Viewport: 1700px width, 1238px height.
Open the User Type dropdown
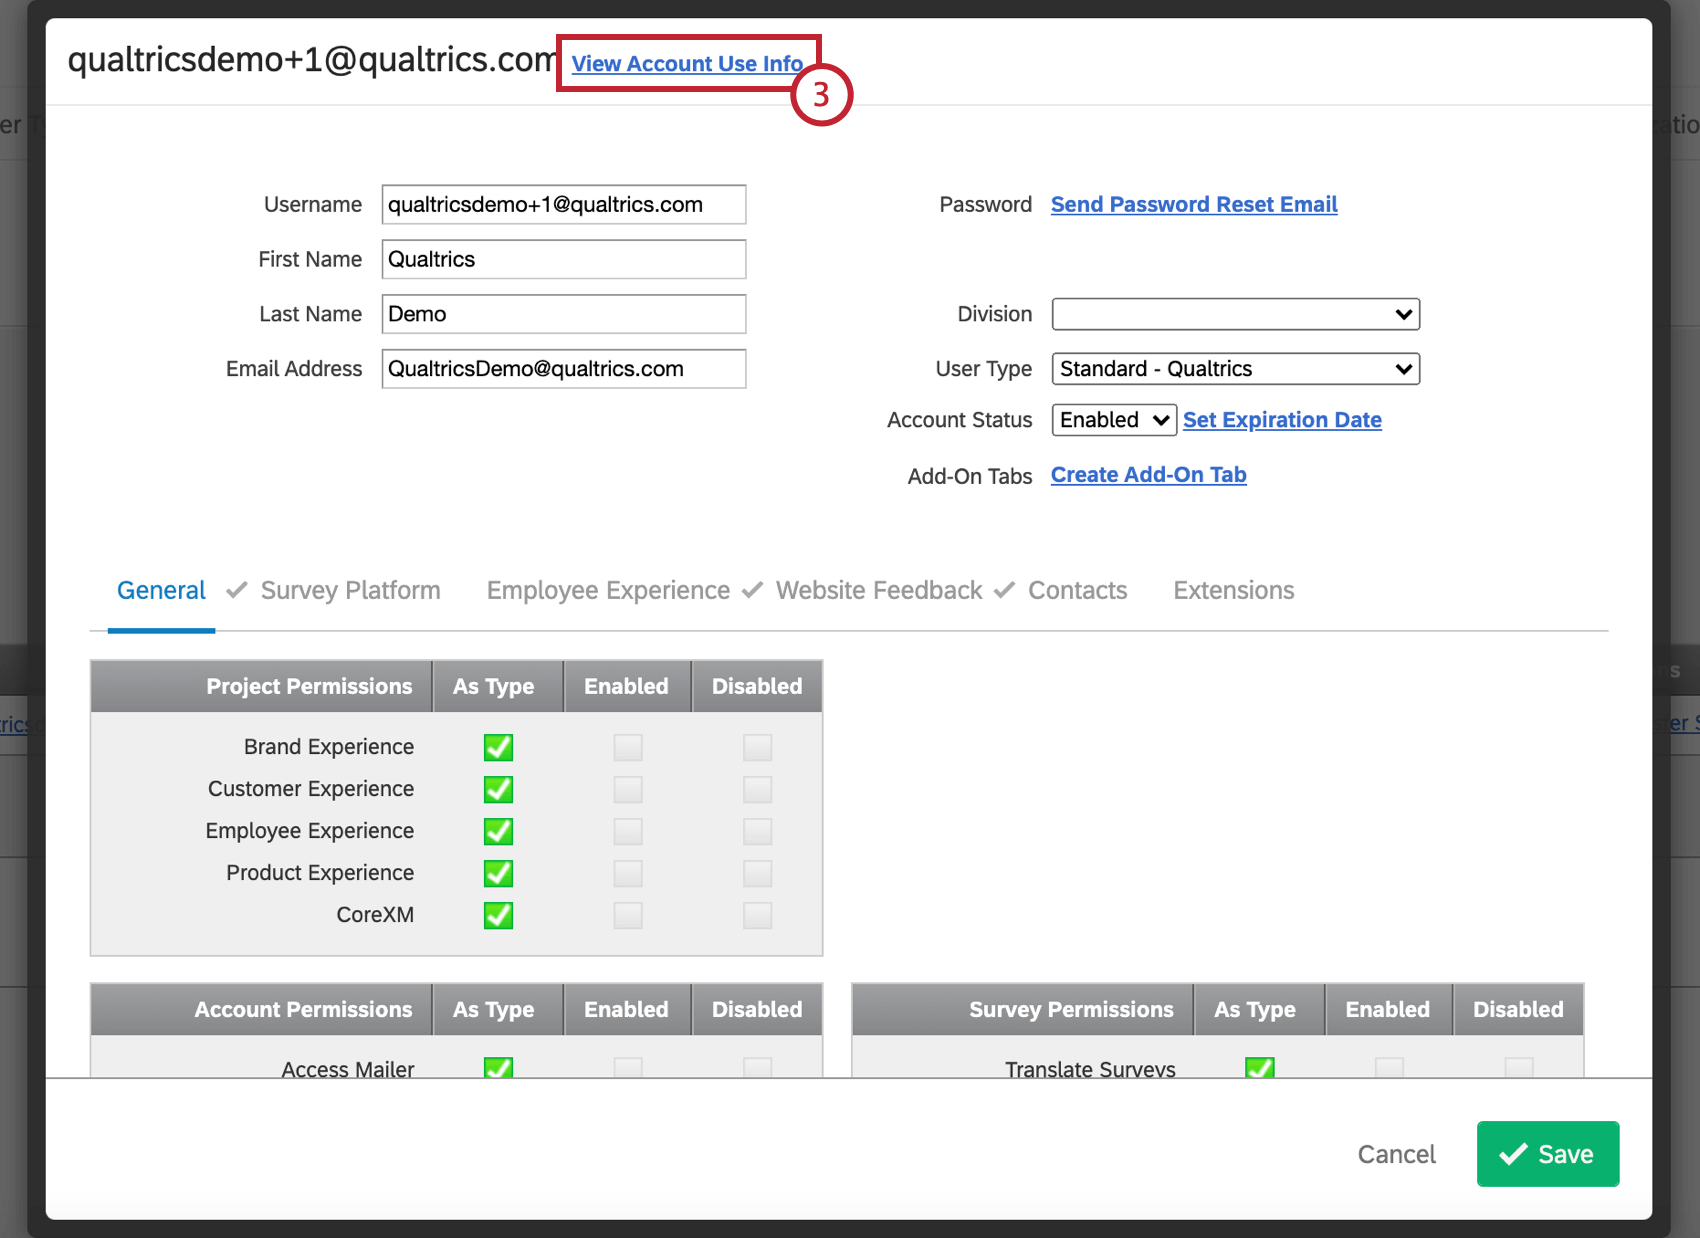click(x=1235, y=368)
